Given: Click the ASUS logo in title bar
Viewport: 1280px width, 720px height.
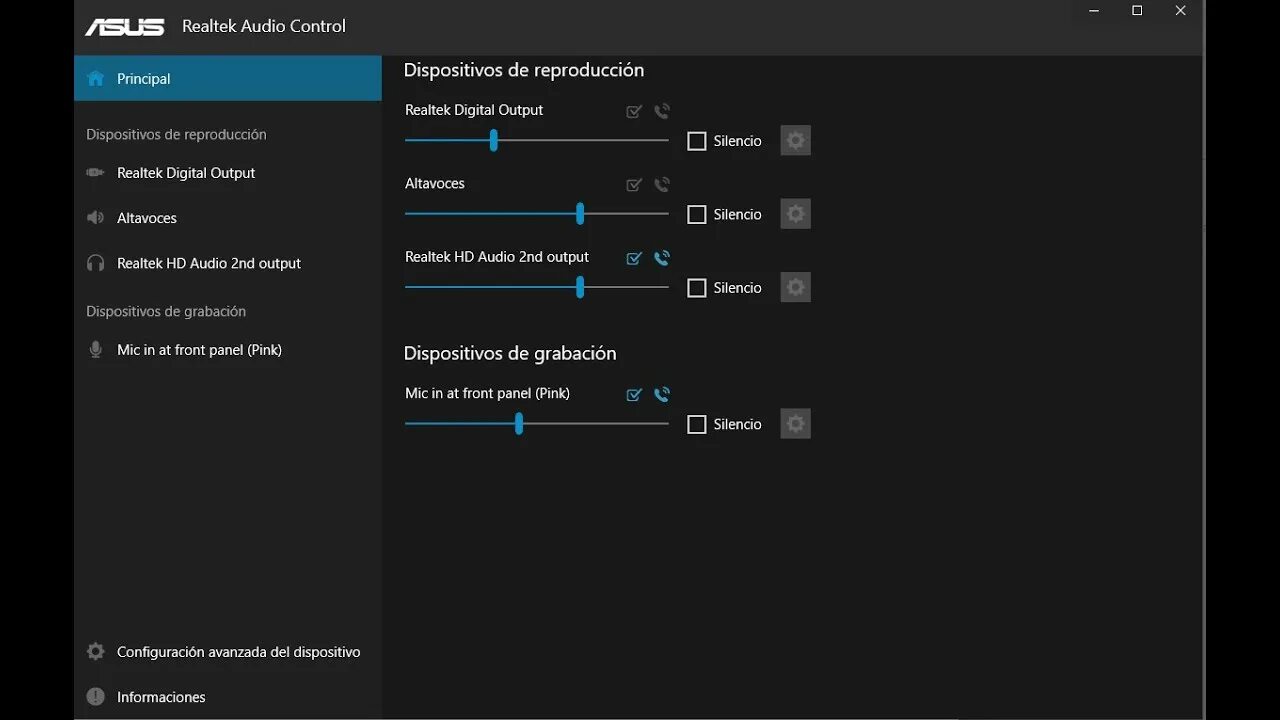Looking at the screenshot, I should pyautogui.click(x=124, y=27).
